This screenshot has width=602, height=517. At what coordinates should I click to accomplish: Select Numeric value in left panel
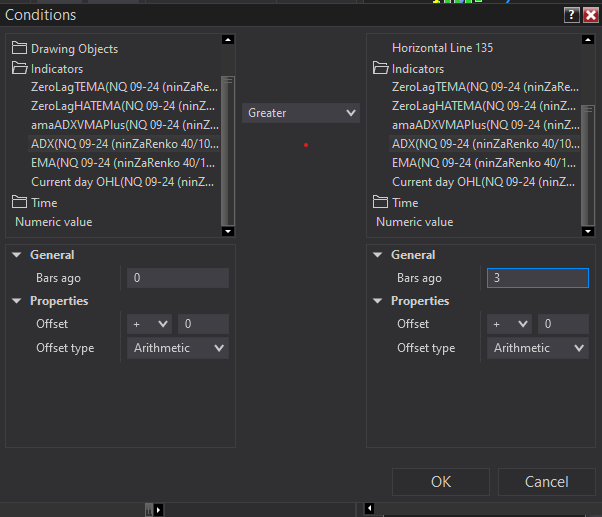pyautogui.click(x=53, y=222)
